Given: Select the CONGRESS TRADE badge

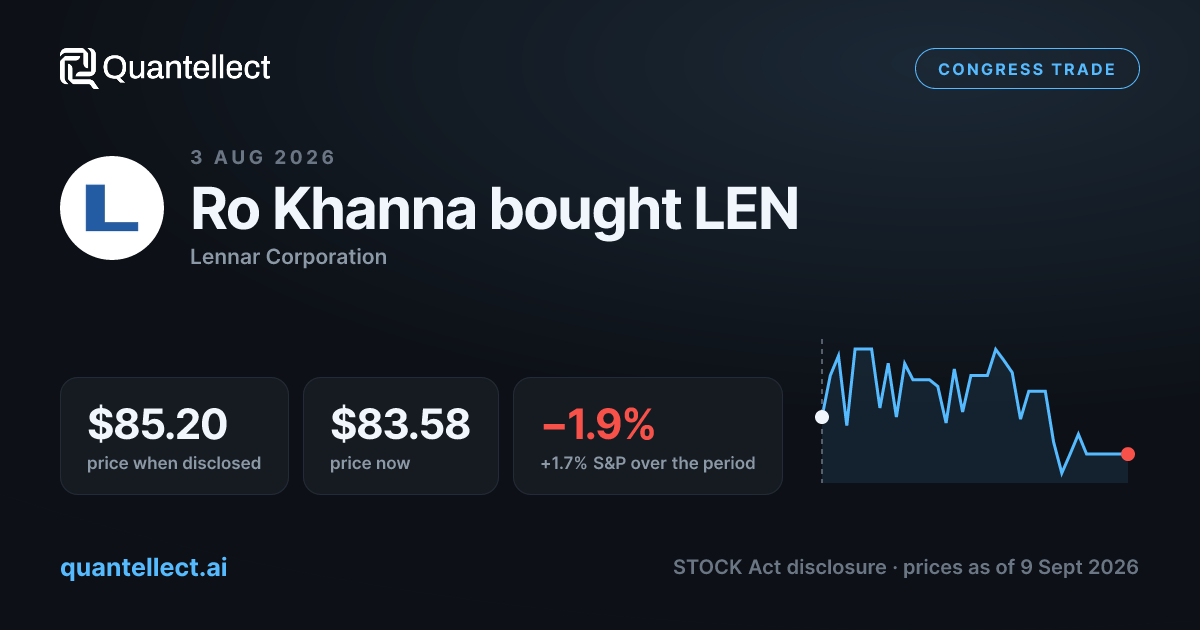Looking at the screenshot, I should (x=1027, y=69).
